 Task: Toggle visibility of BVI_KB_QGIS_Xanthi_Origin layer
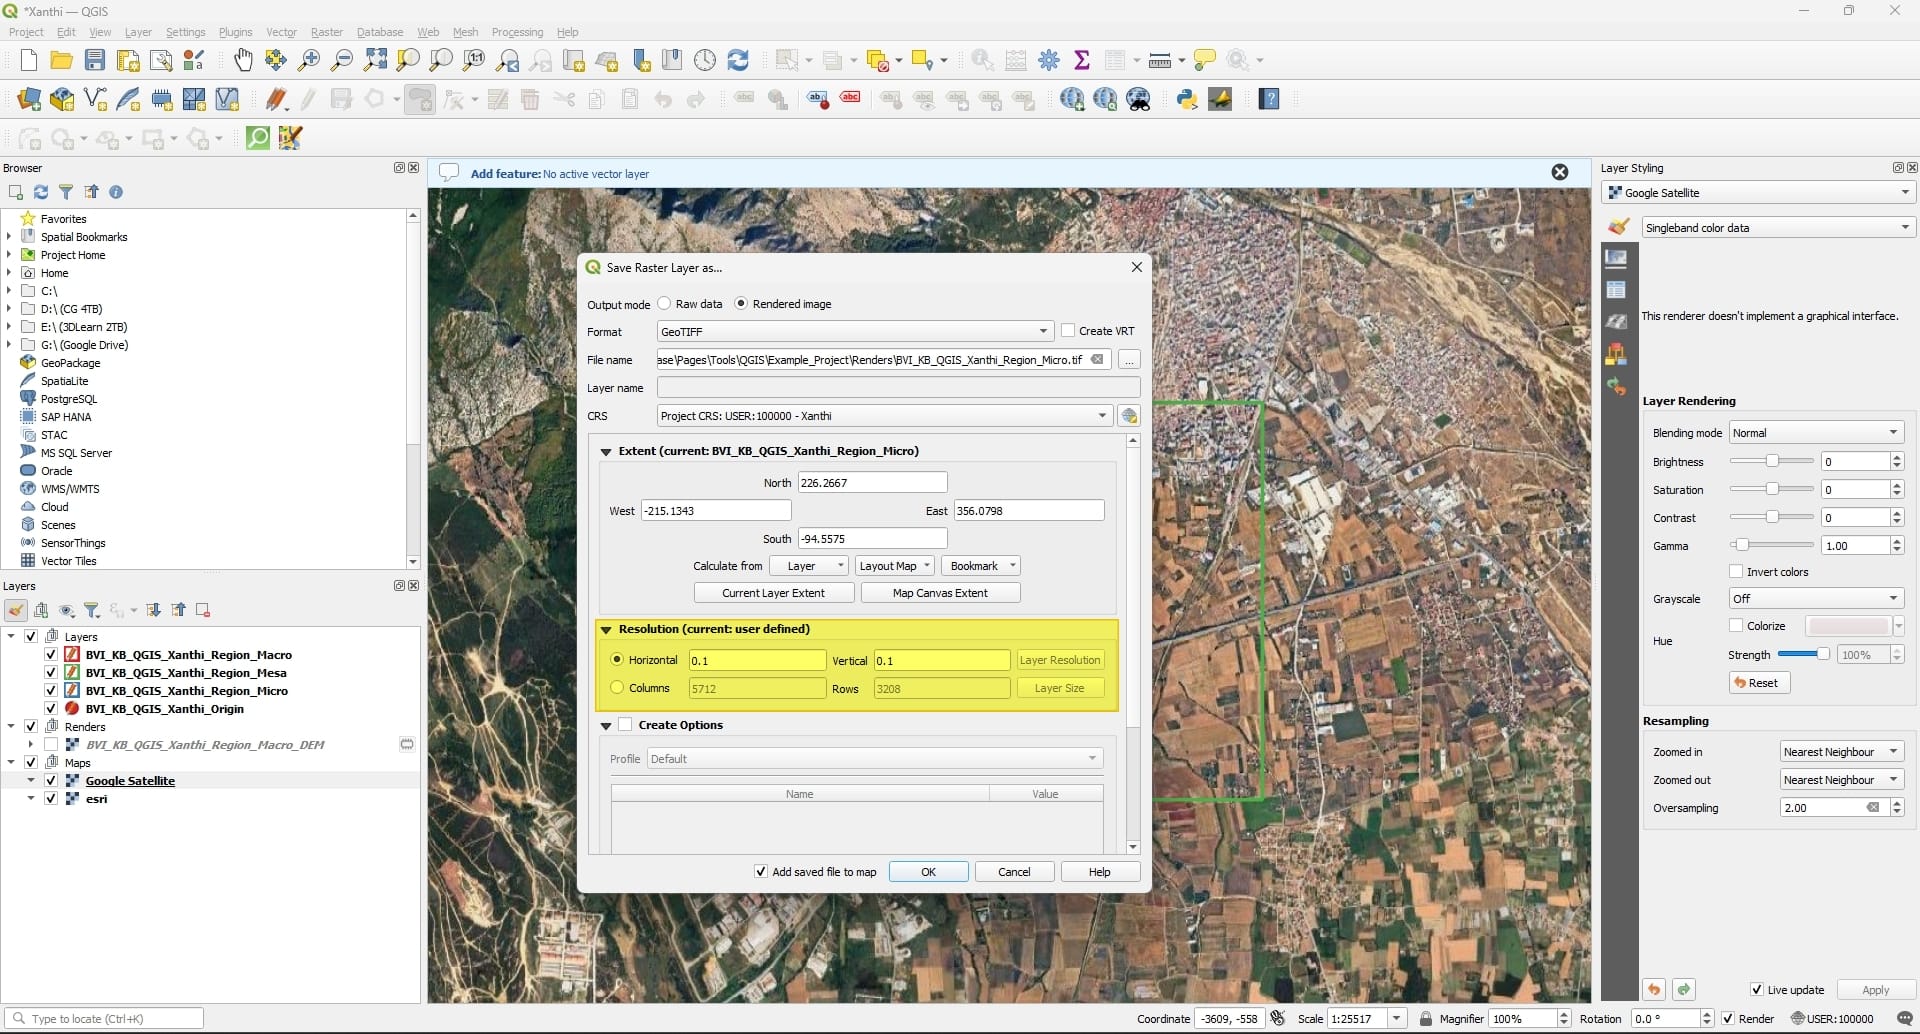tap(51, 709)
